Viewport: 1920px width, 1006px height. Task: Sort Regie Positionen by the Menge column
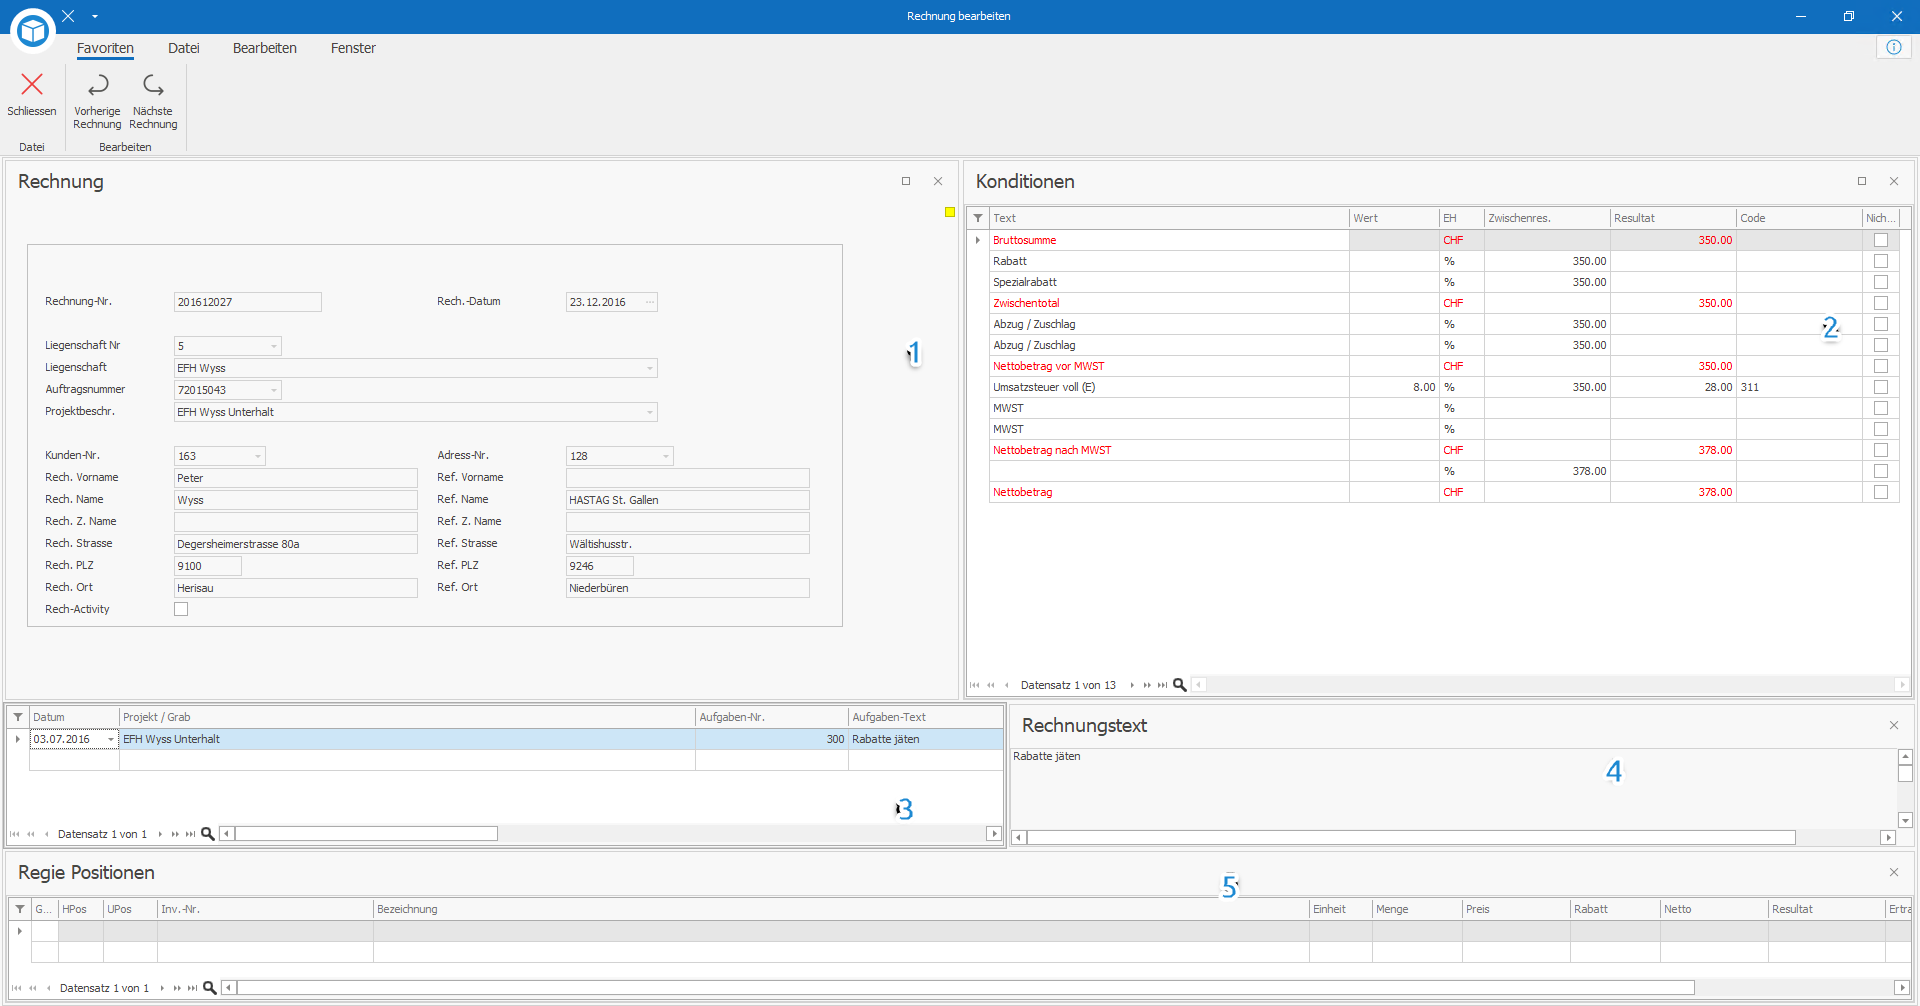pos(1417,909)
